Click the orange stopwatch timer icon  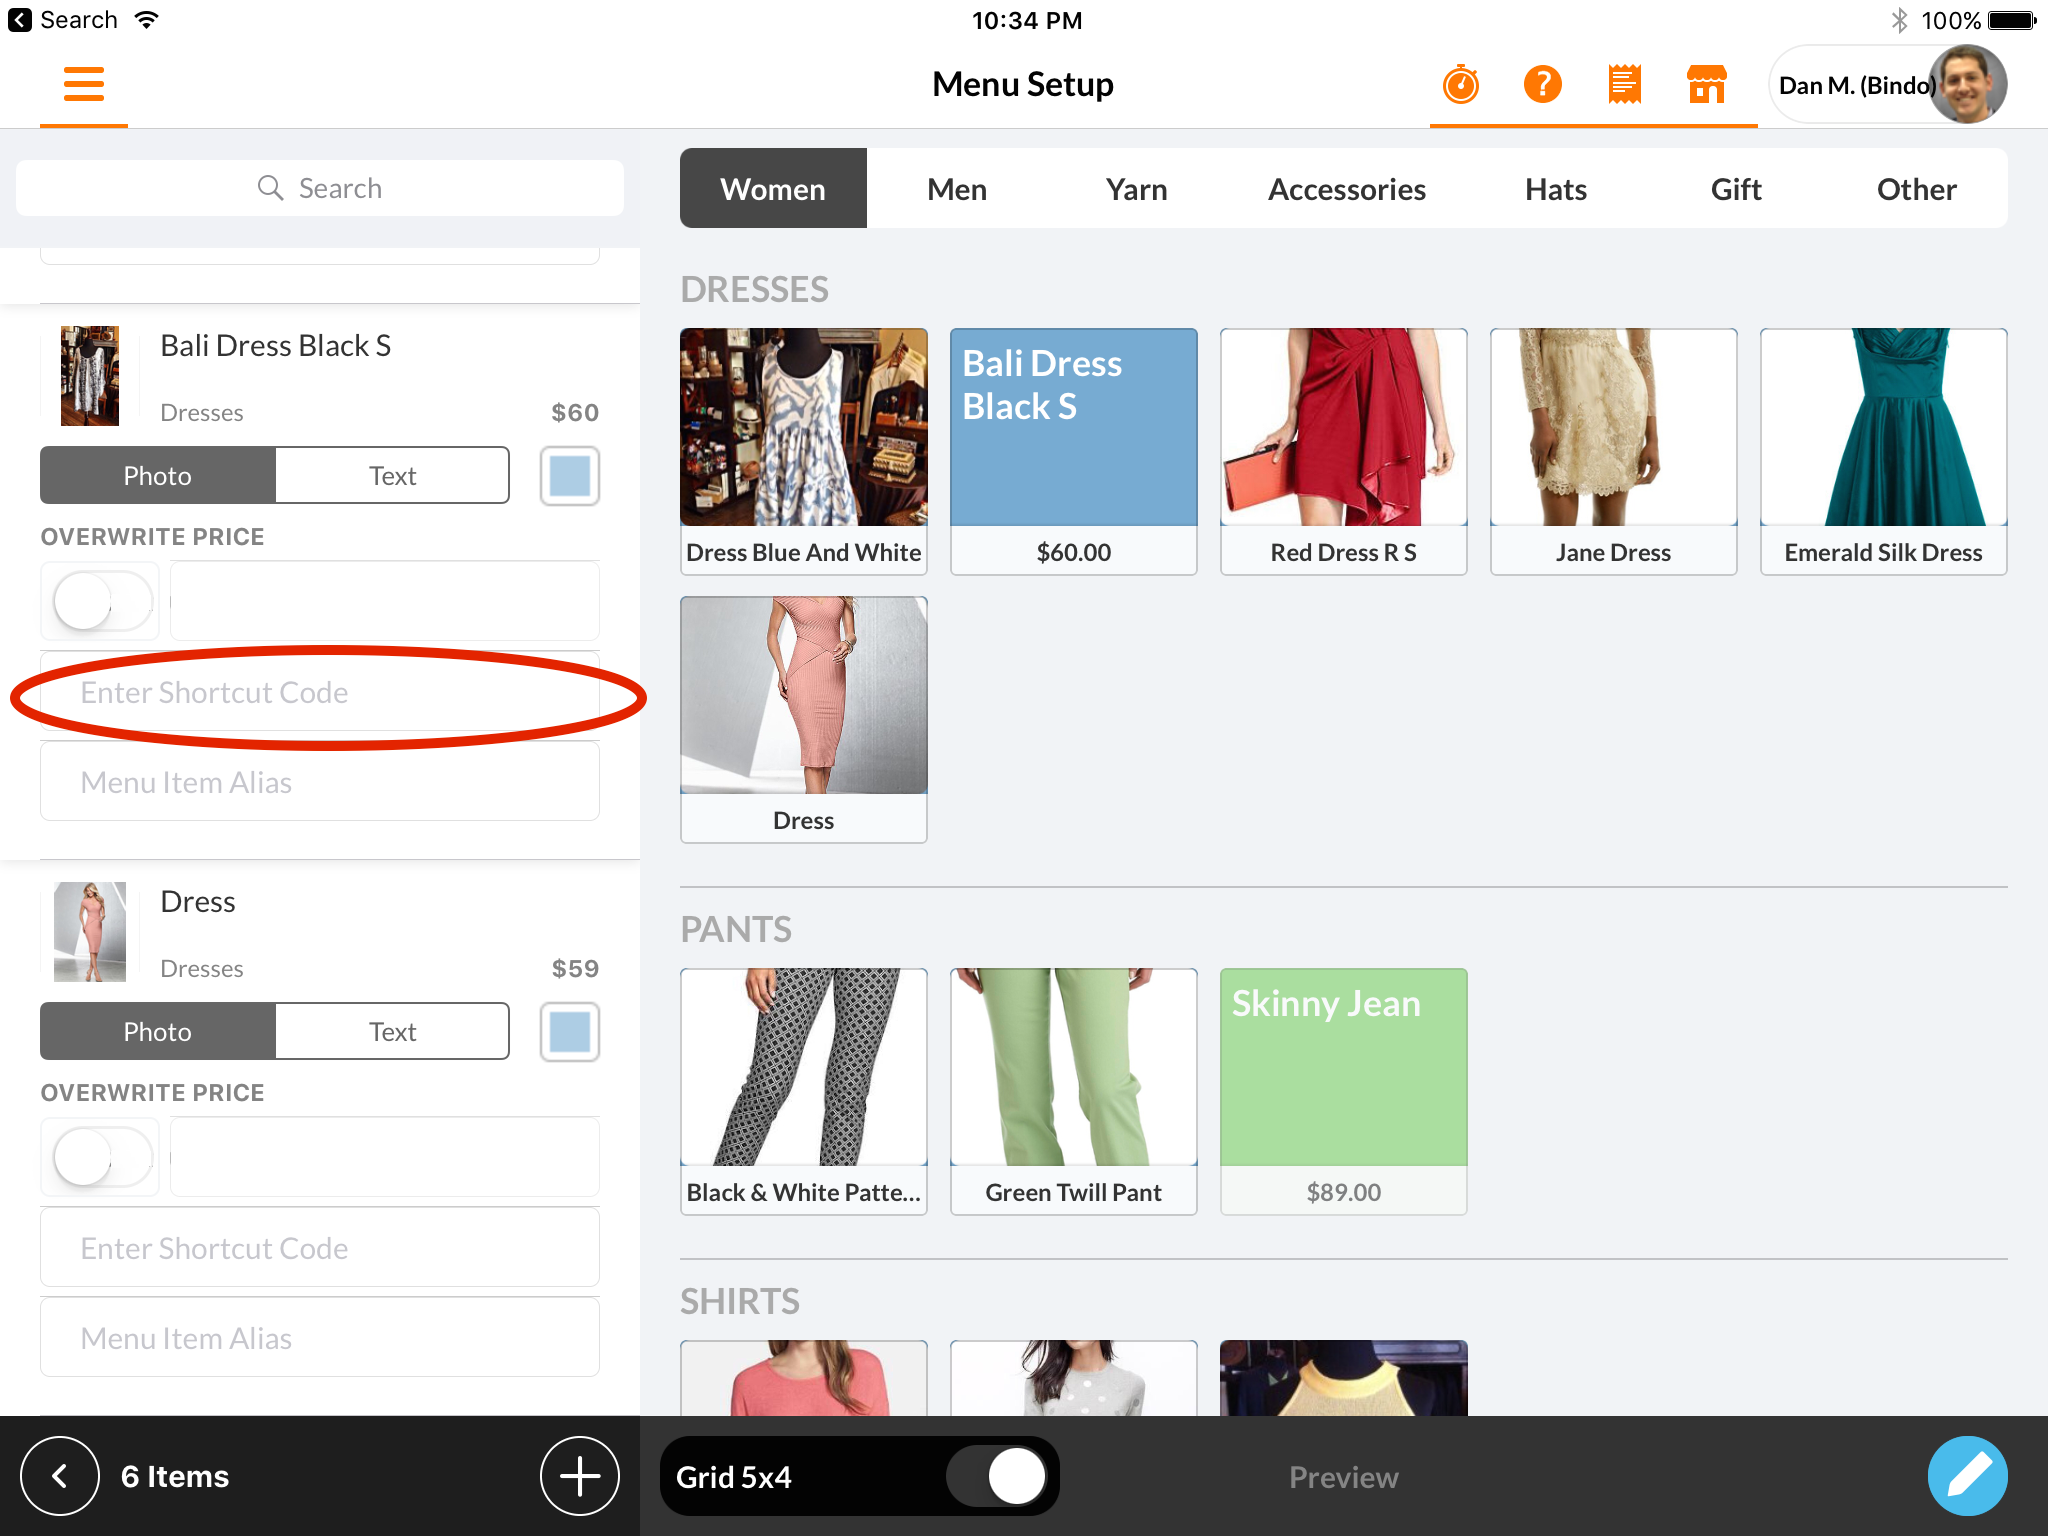click(1460, 85)
